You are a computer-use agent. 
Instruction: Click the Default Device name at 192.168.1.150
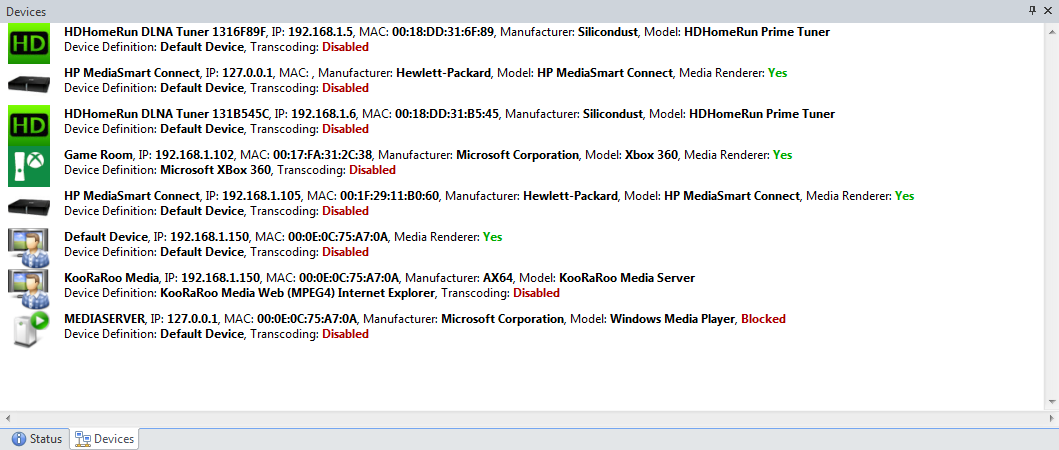[x=105, y=237]
